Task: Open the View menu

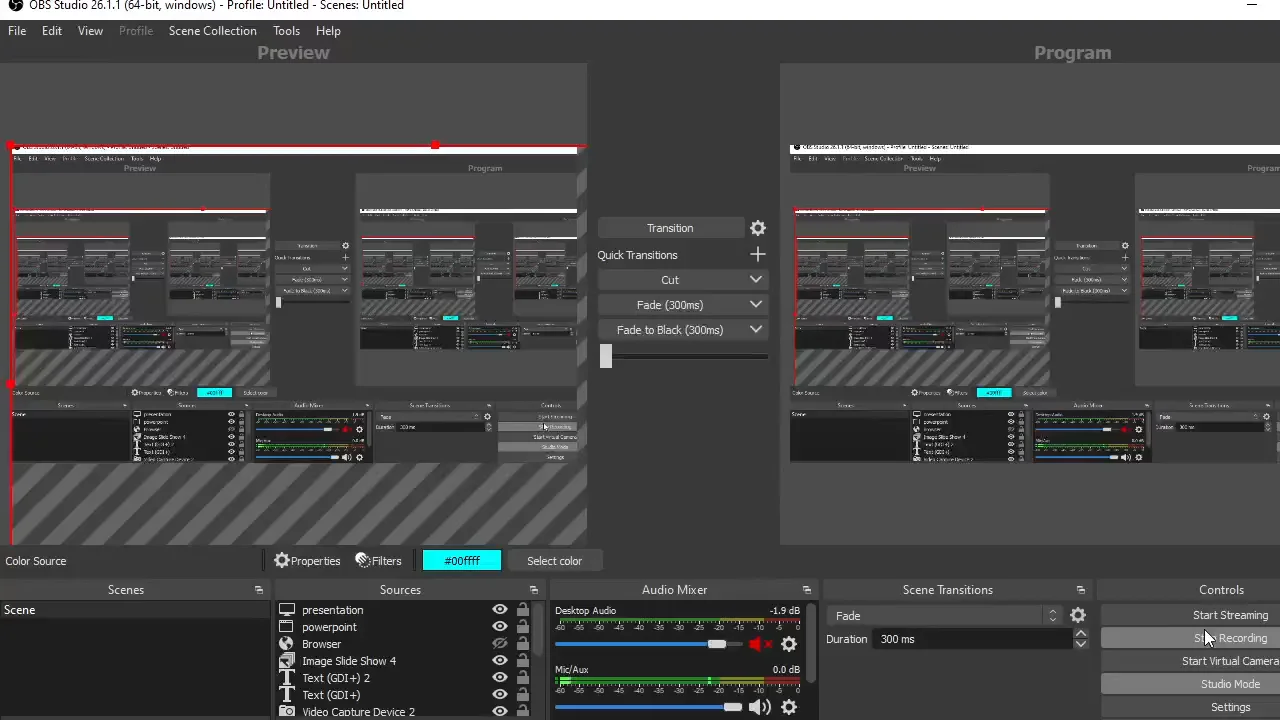Action: click(x=90, y=31)
